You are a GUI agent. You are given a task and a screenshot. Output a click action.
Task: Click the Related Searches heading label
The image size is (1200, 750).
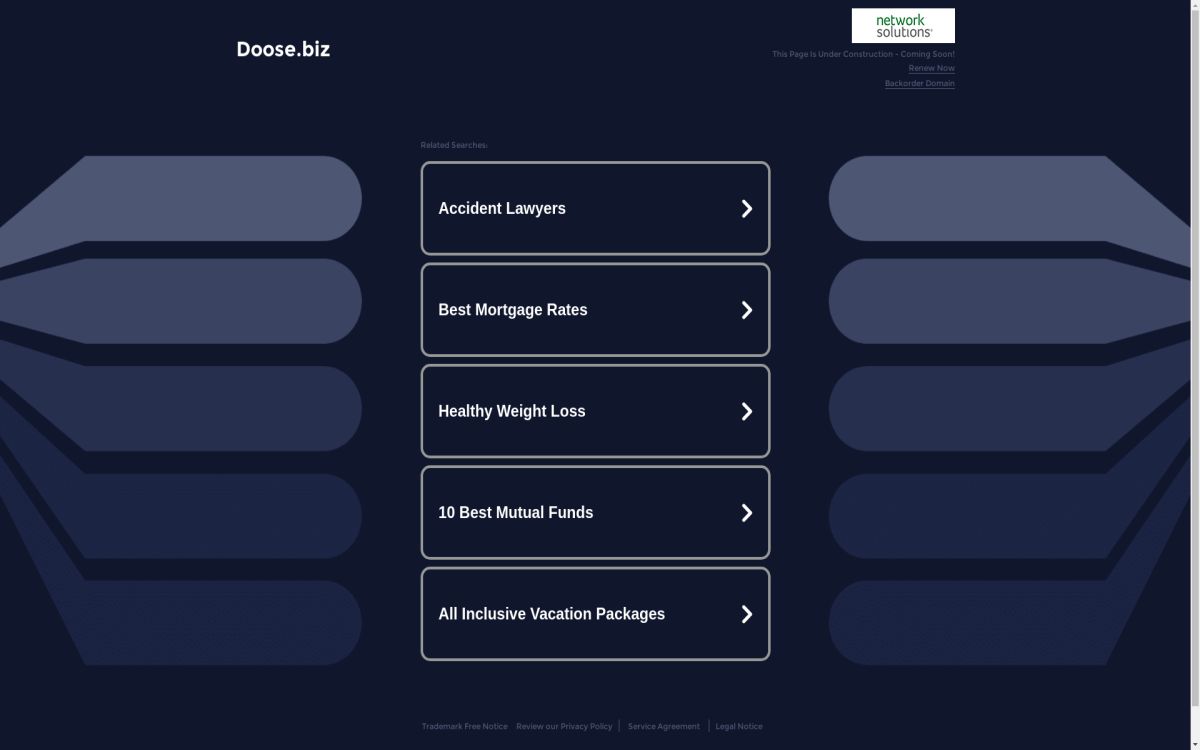point(454,146)
